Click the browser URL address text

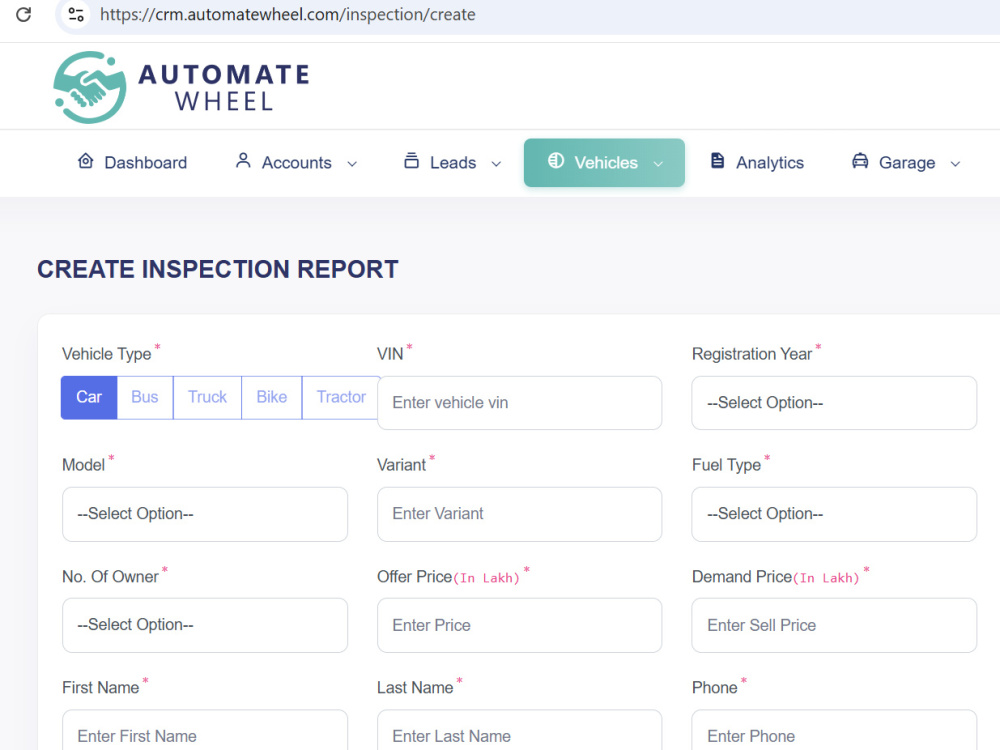tap(288, 15)
